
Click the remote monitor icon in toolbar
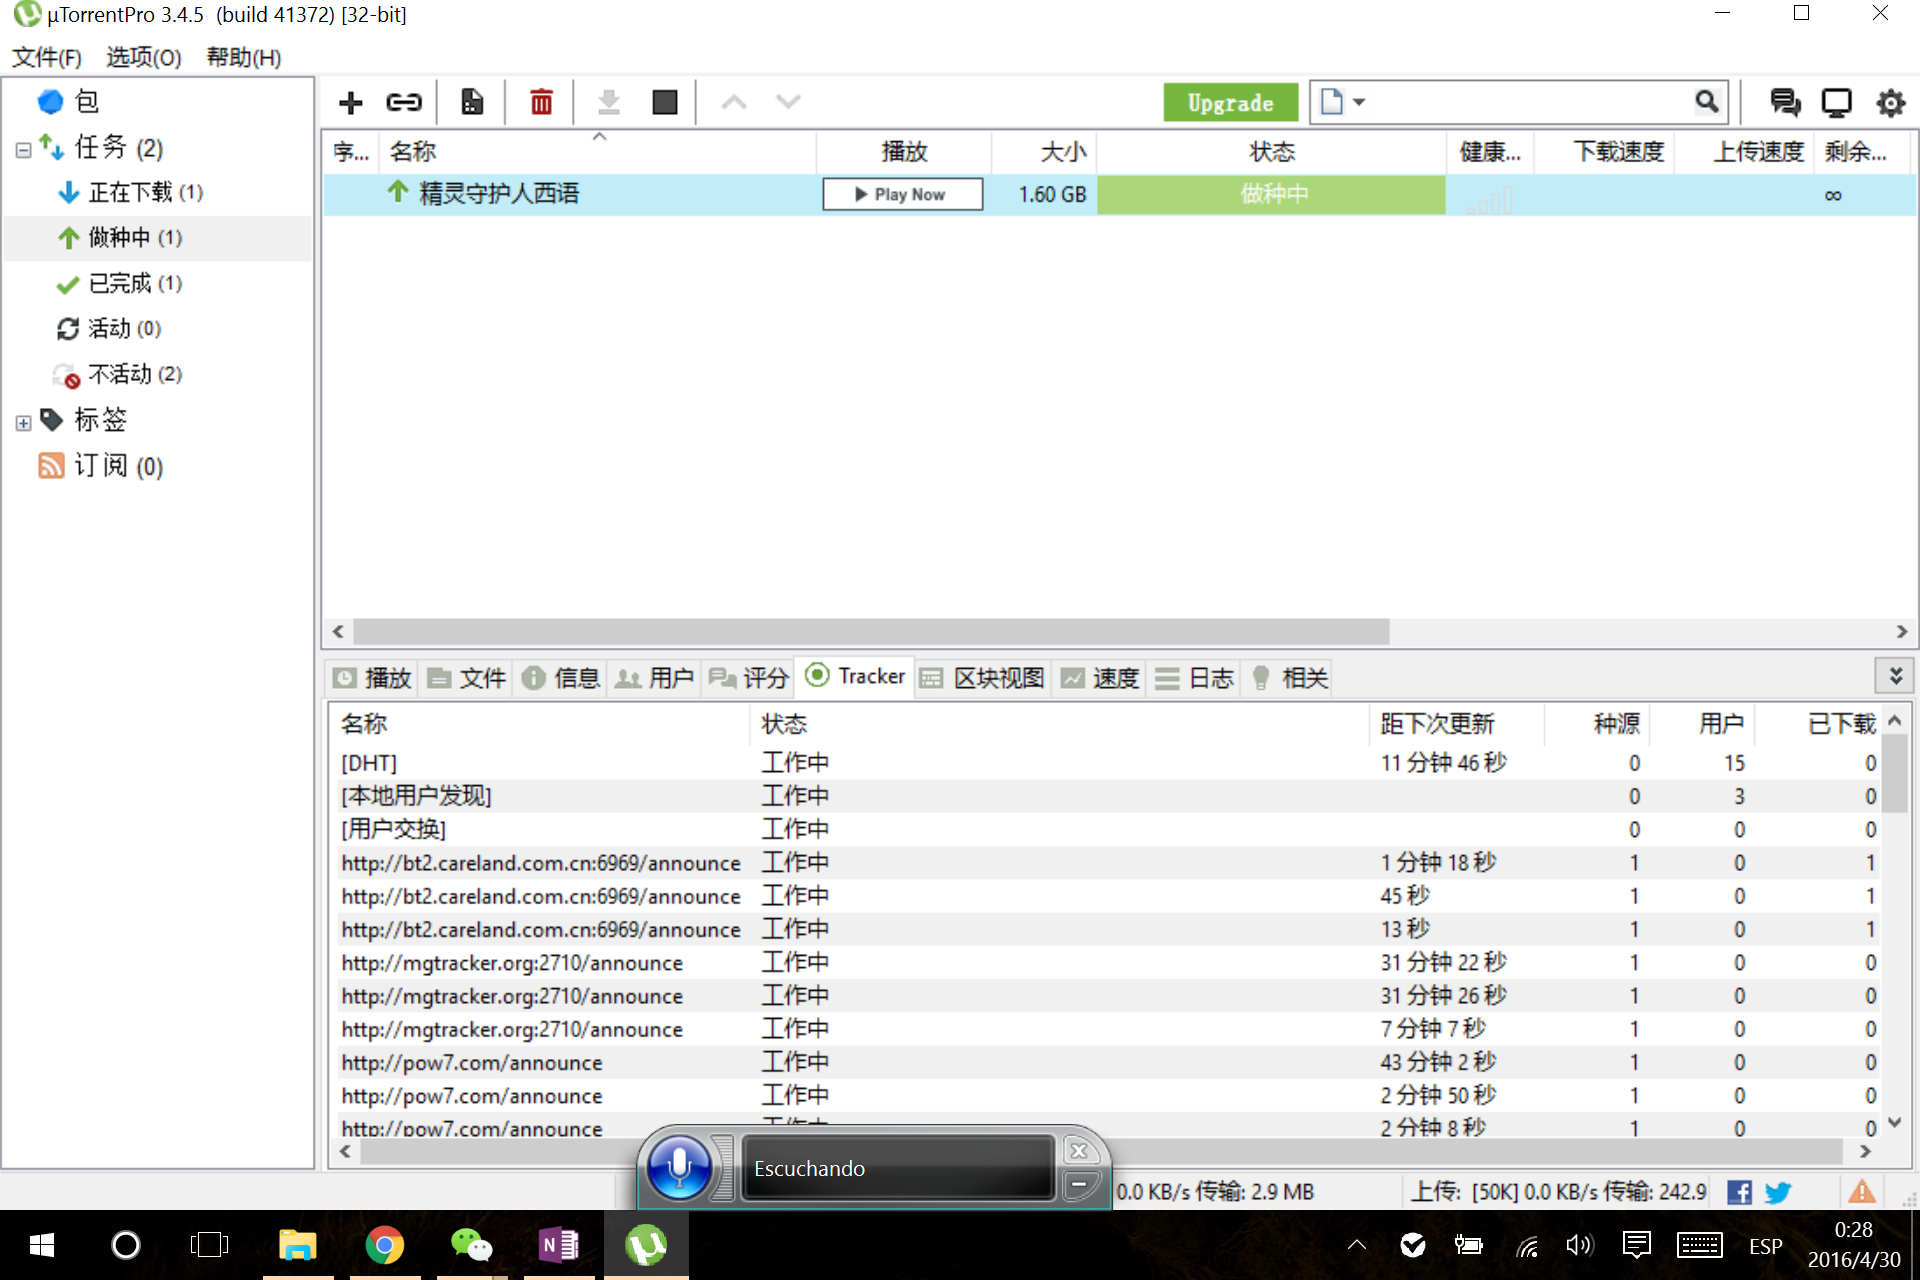[1837, 102]
